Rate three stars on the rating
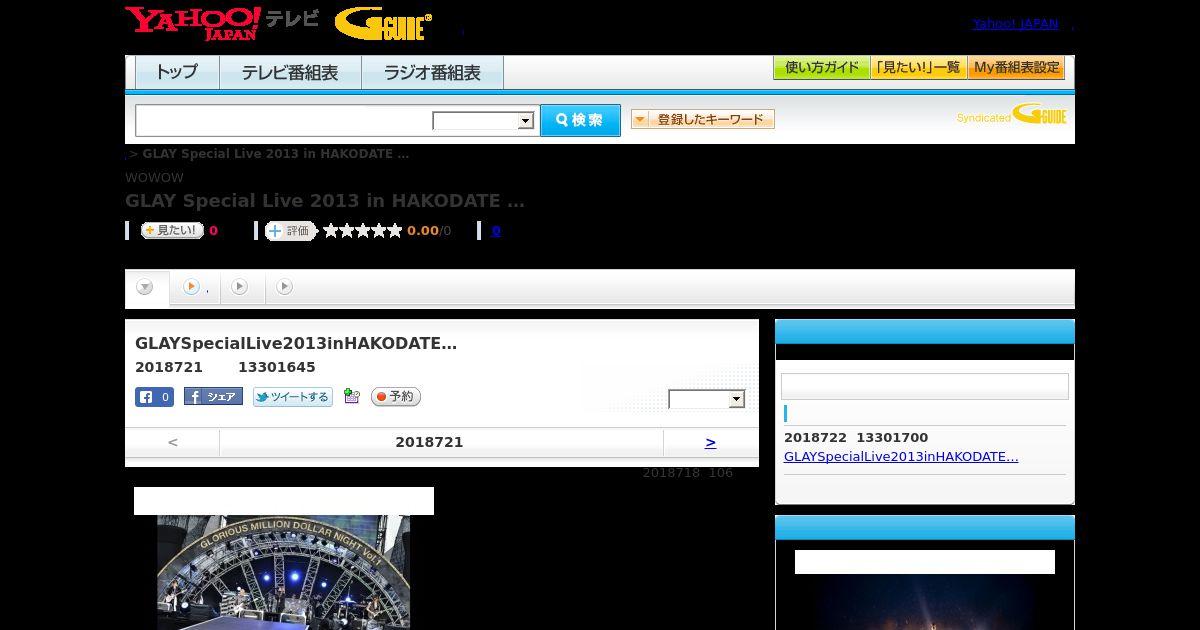 tap(363, 231)
